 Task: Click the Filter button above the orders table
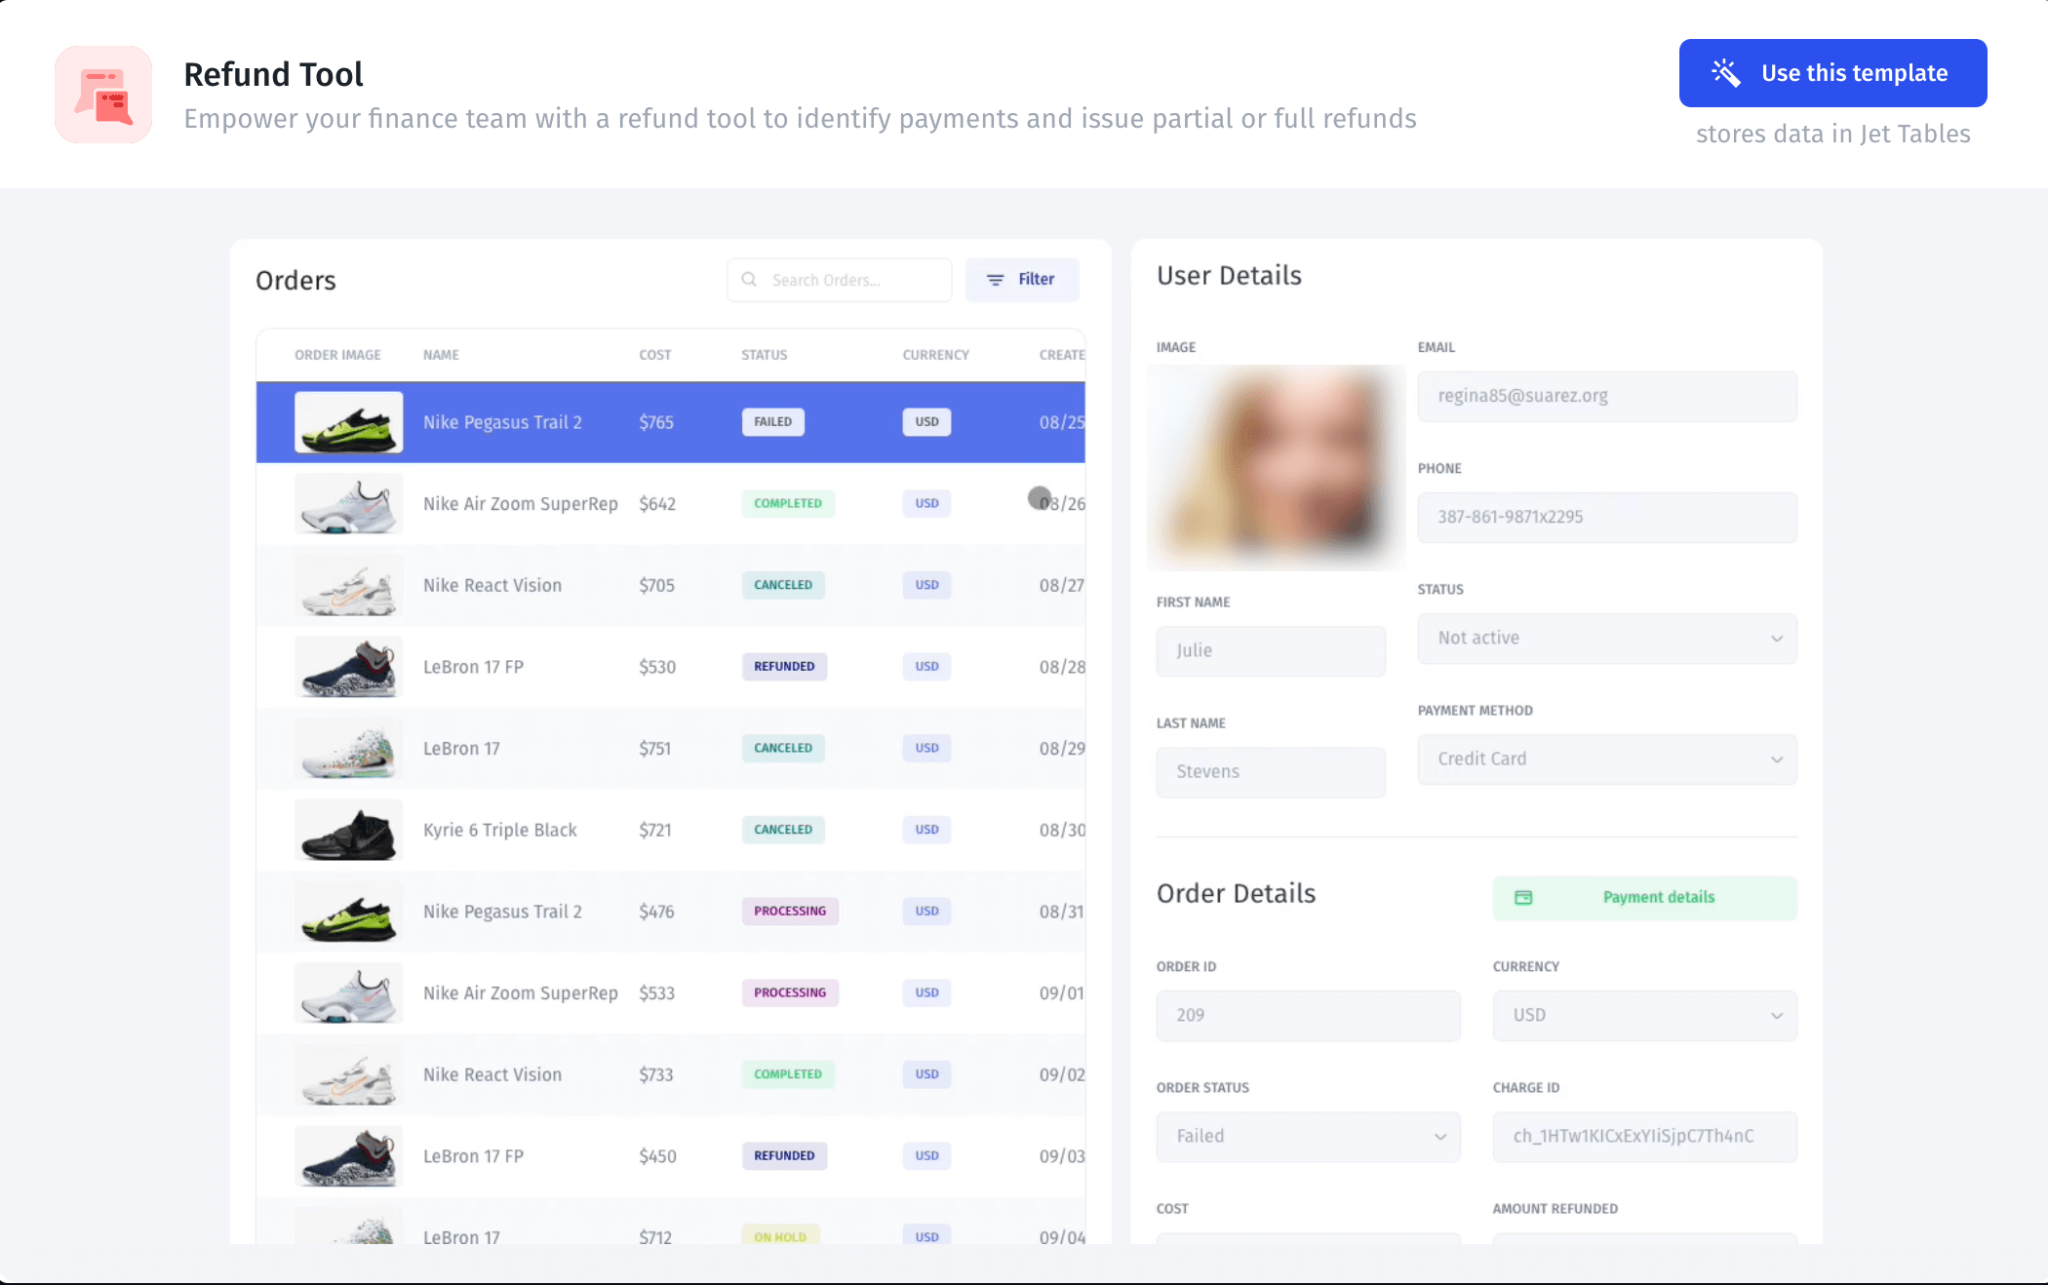1022,279
